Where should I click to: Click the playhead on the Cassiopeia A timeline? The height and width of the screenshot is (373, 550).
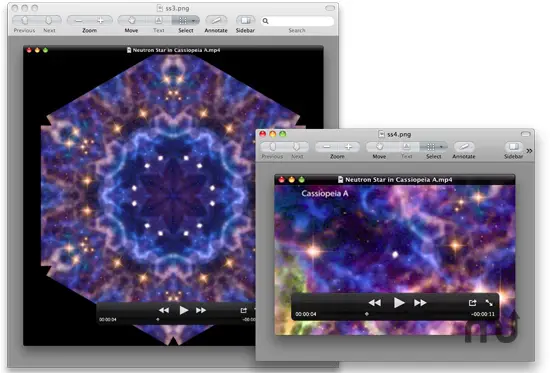click(x=367, y=314)
